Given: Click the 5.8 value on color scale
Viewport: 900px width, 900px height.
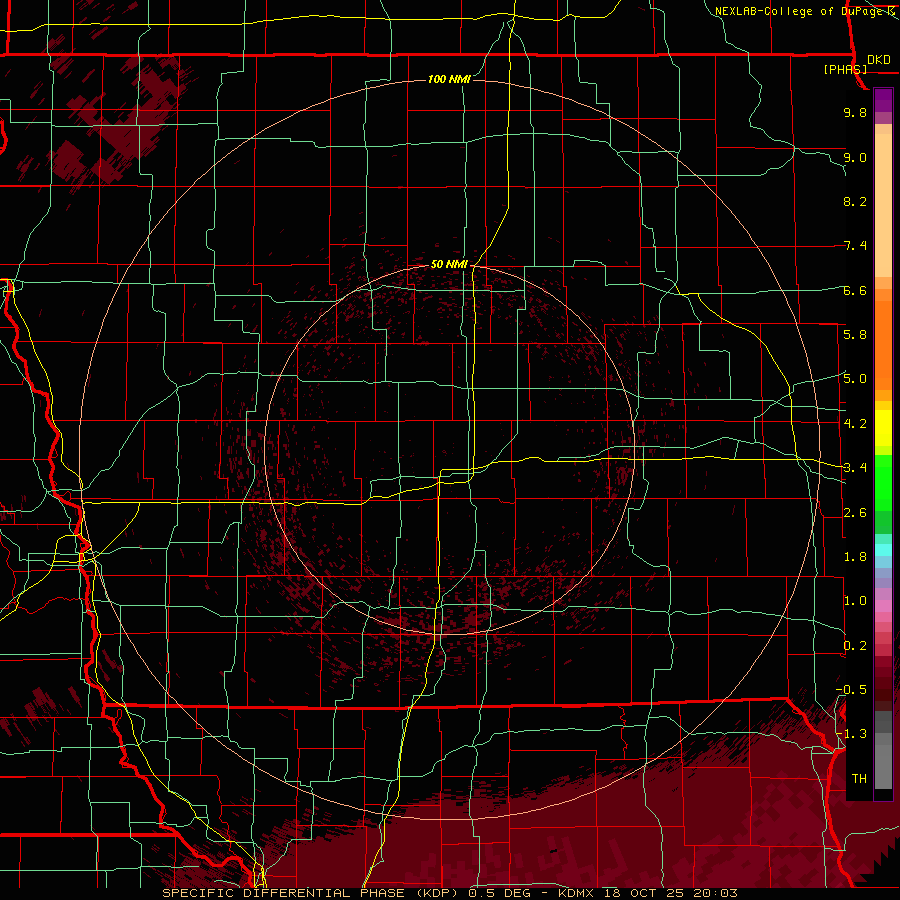Looking at the screenshot, I should pyautogui.click(x=855, y=335).
